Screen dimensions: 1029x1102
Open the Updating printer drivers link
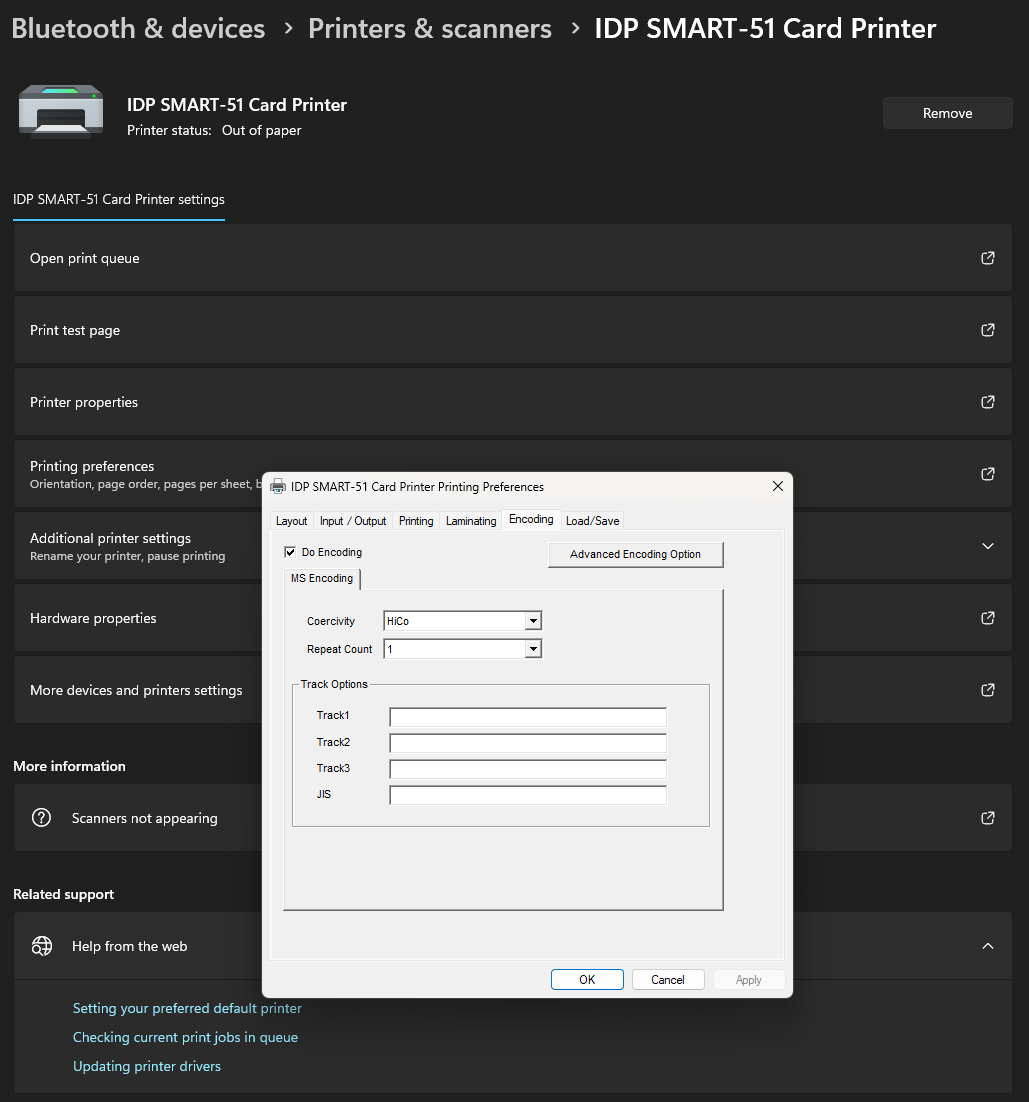pos(147,1066)
